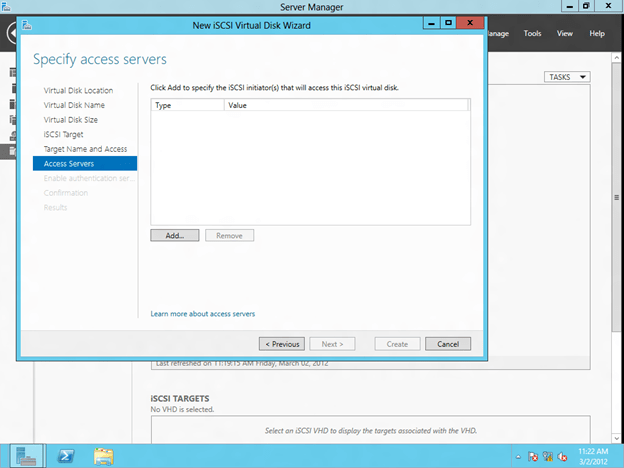Viewport: 624px width, 468px height.
Task: Expand the TASKS dropdown
Action: pyautogui.click(x=567, y=77)
